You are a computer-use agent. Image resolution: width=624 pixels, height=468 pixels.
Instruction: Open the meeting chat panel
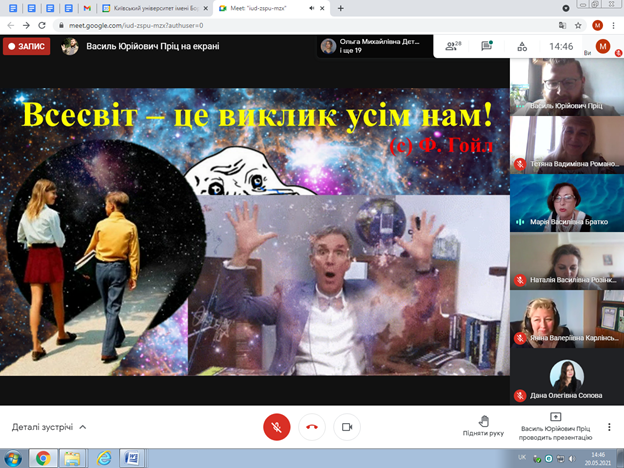click(487, 46)
